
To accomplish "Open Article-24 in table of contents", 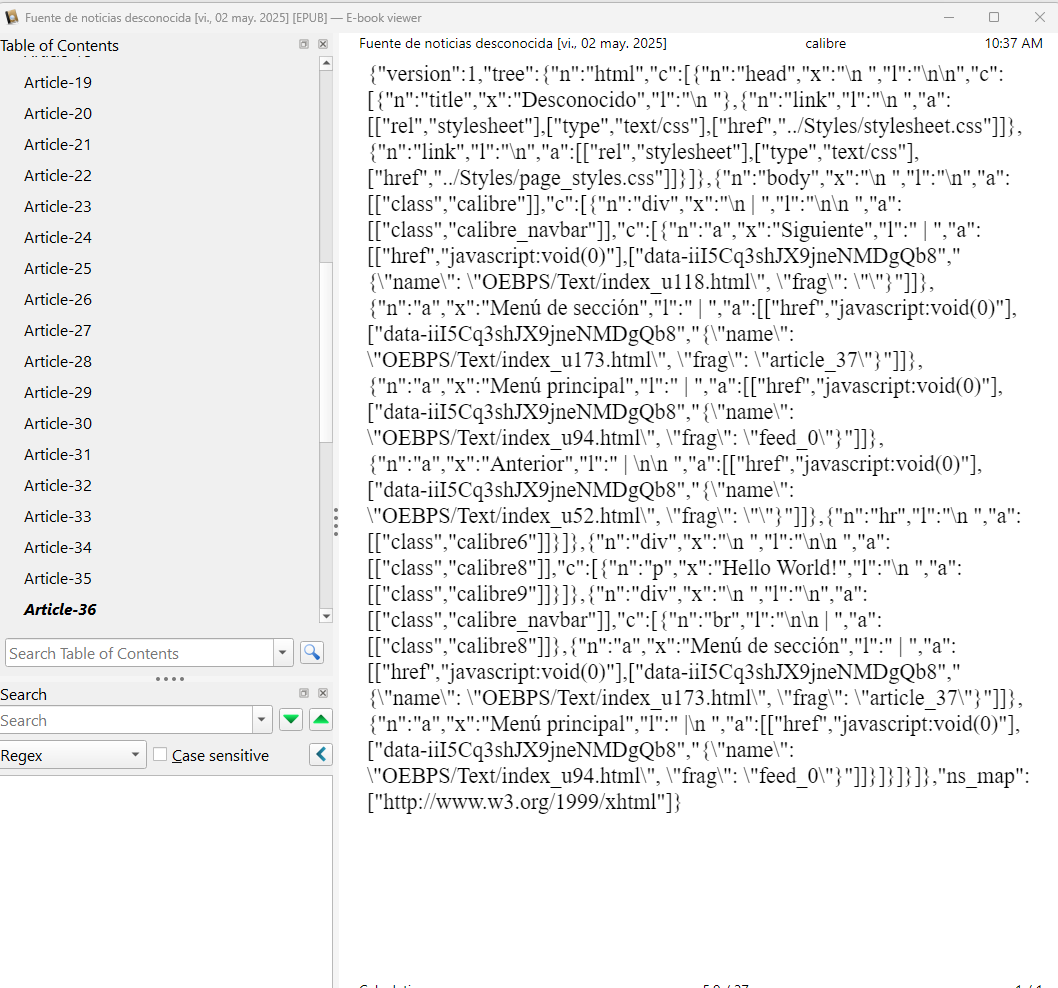I will [x=58, y=238].
